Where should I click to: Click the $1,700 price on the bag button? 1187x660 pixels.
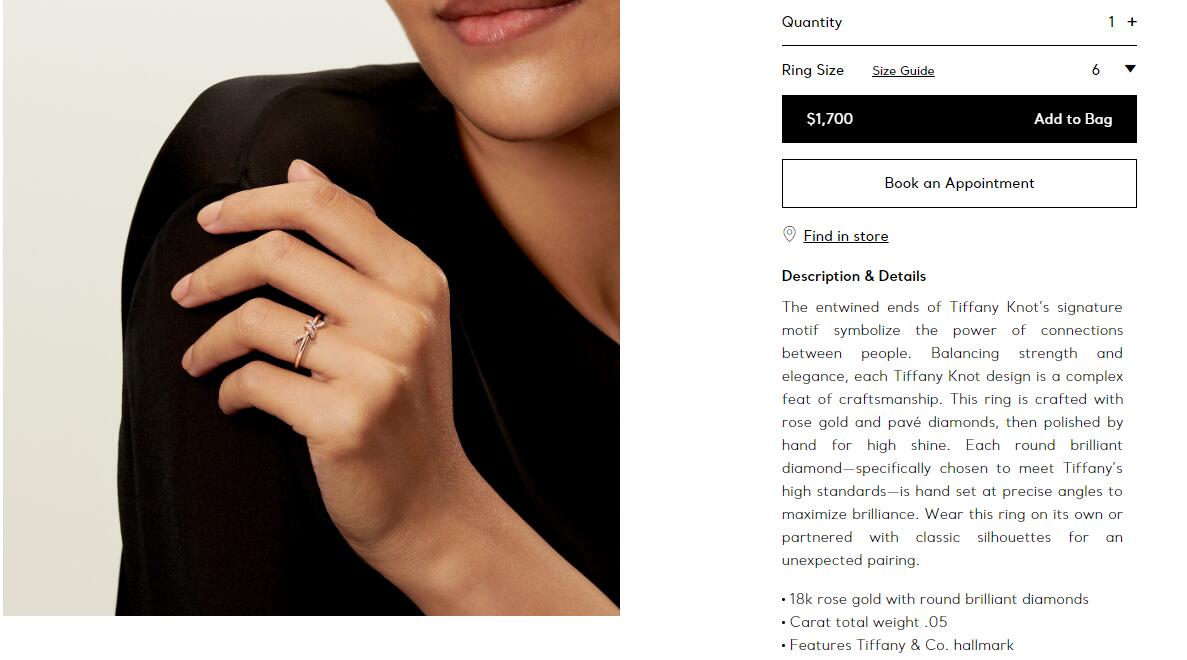(830, 119)
